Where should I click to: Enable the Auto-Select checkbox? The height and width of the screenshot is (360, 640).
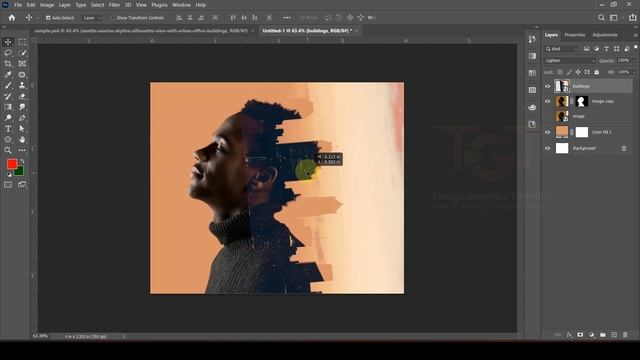pos(48,18)
